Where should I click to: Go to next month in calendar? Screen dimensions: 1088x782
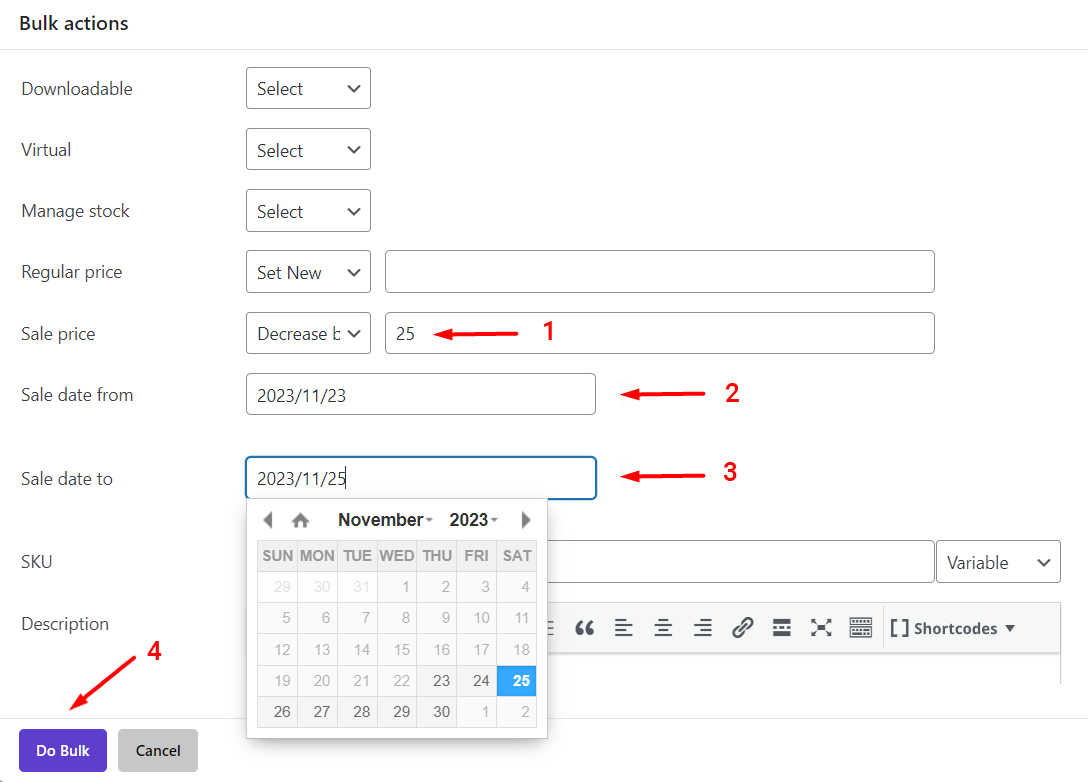526,520
